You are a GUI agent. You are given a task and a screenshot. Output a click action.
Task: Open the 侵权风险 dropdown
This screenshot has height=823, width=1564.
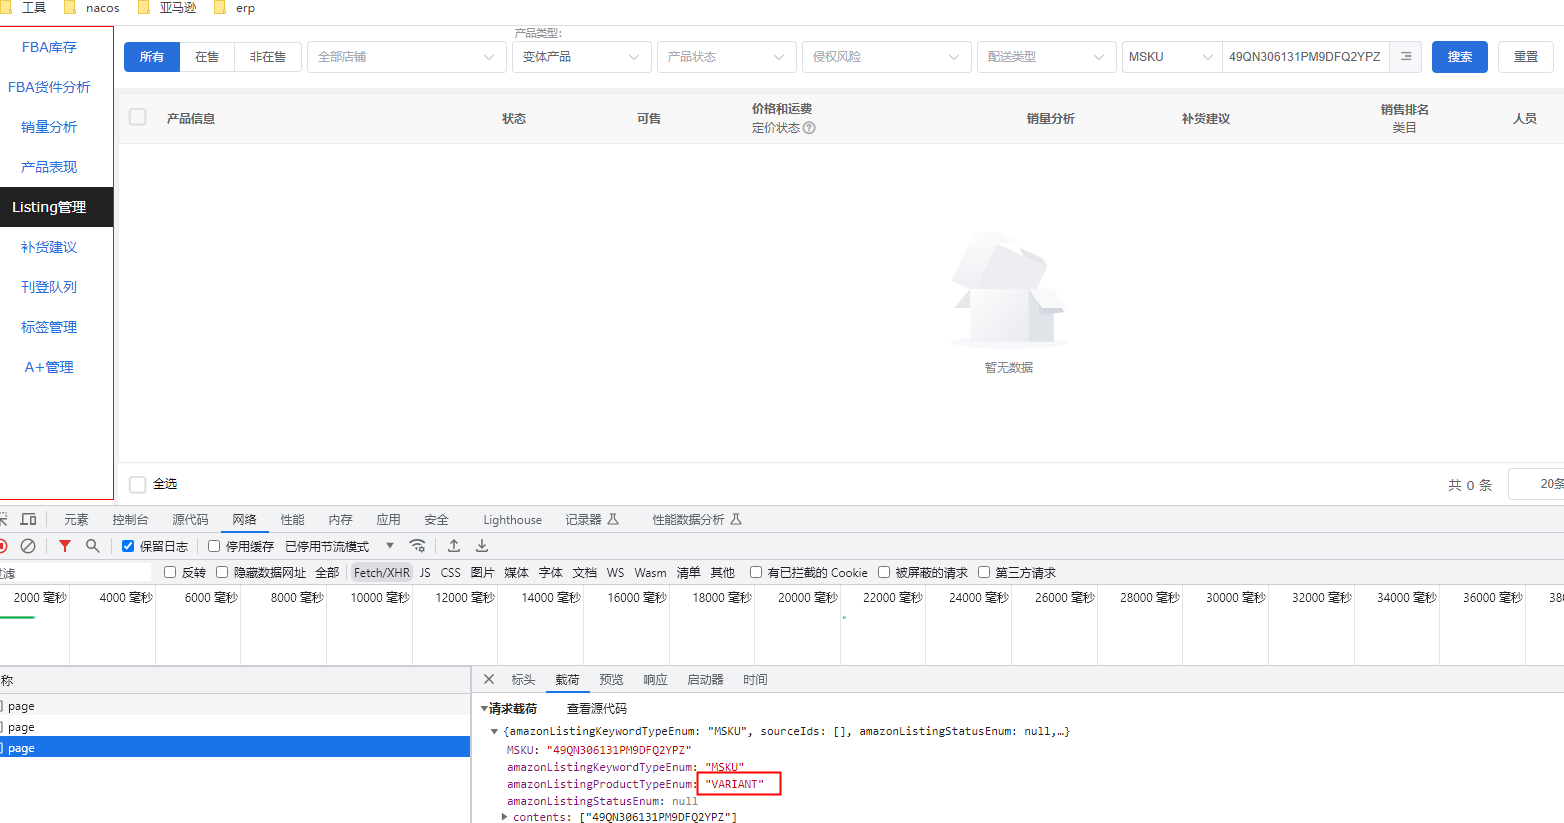(887, 57)
